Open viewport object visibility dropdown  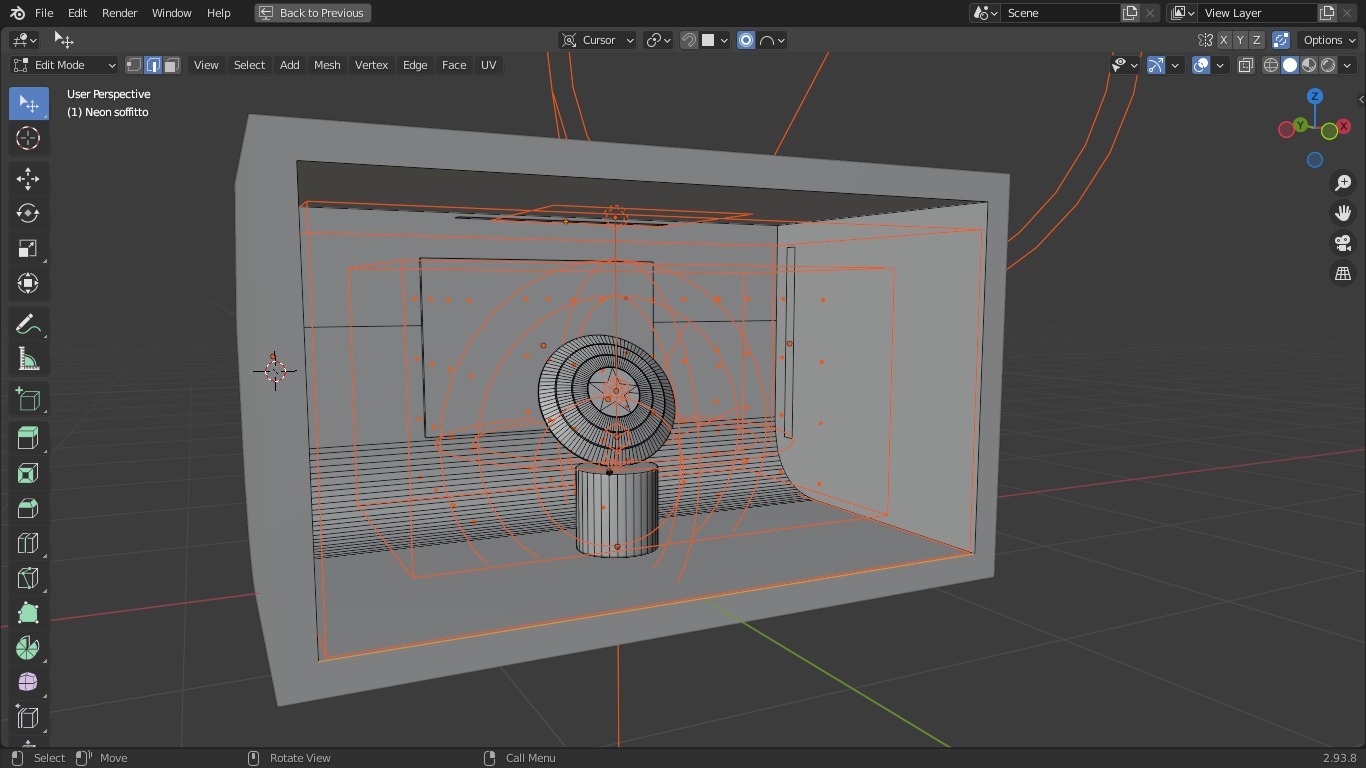pyautogui.click(x=1125, y=65)
